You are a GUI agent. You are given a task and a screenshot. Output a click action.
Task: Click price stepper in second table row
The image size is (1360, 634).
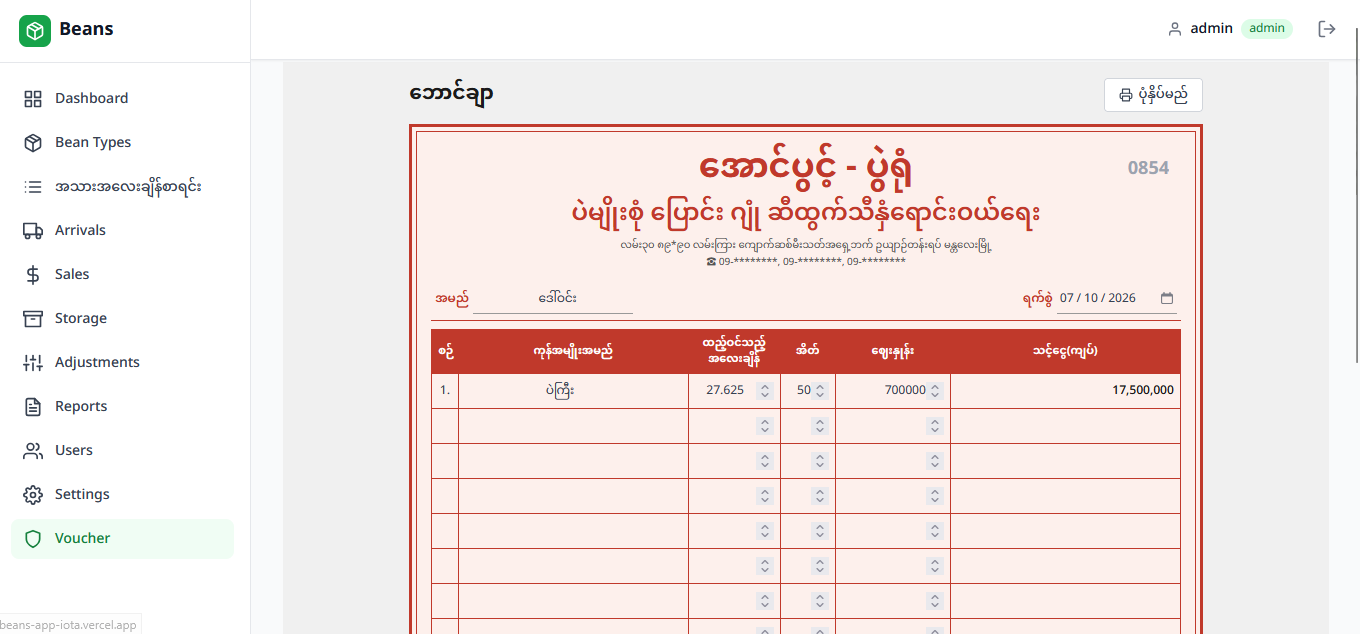click(935, 426)
